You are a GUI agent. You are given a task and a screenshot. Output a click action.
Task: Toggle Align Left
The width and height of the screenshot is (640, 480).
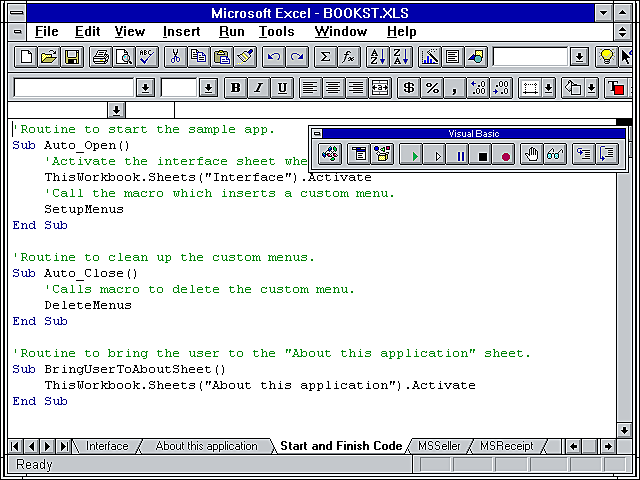pyautogui.click(x=310, y=87)
